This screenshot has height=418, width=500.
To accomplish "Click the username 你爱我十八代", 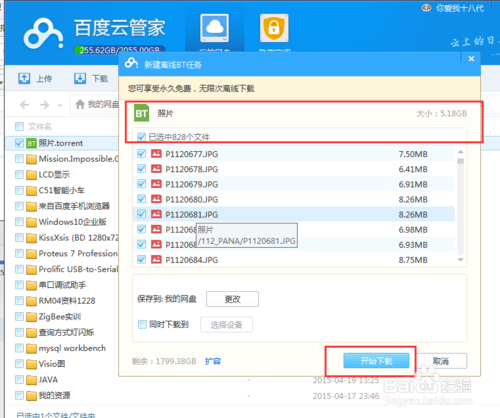I will coord(460,8).
